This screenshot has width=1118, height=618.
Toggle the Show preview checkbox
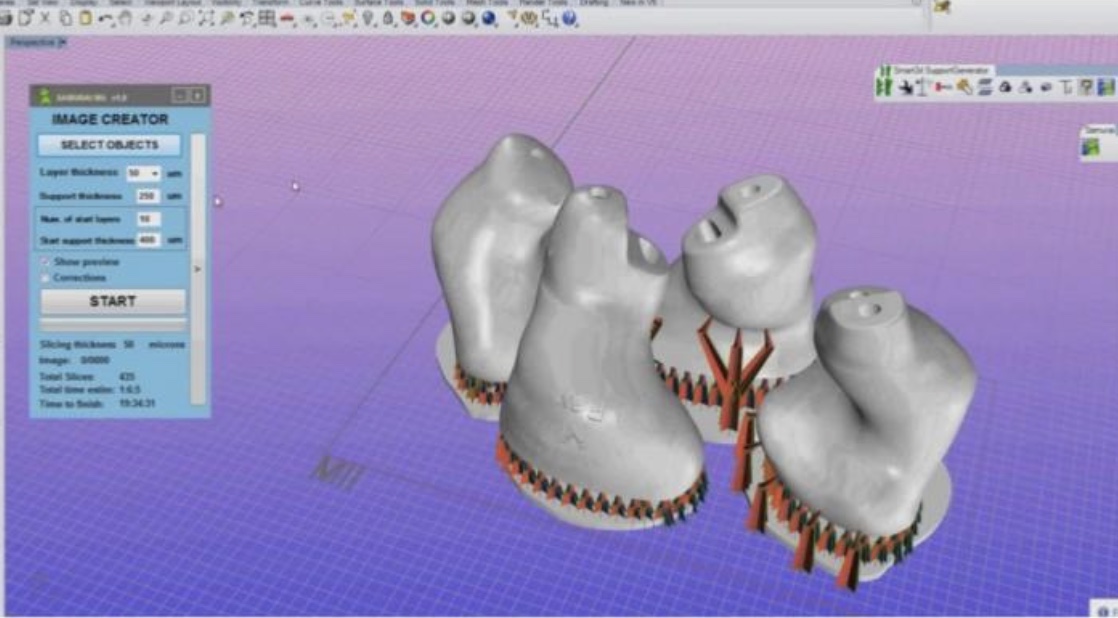(x=46, y=262)
